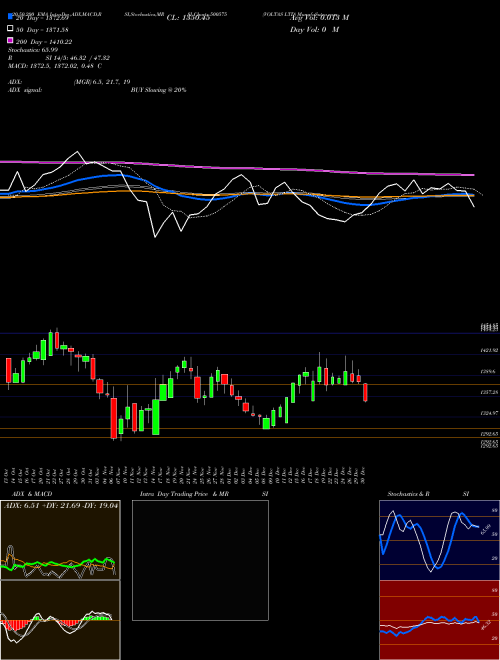Select the RSI 14/3 values line

coord(59,58)
